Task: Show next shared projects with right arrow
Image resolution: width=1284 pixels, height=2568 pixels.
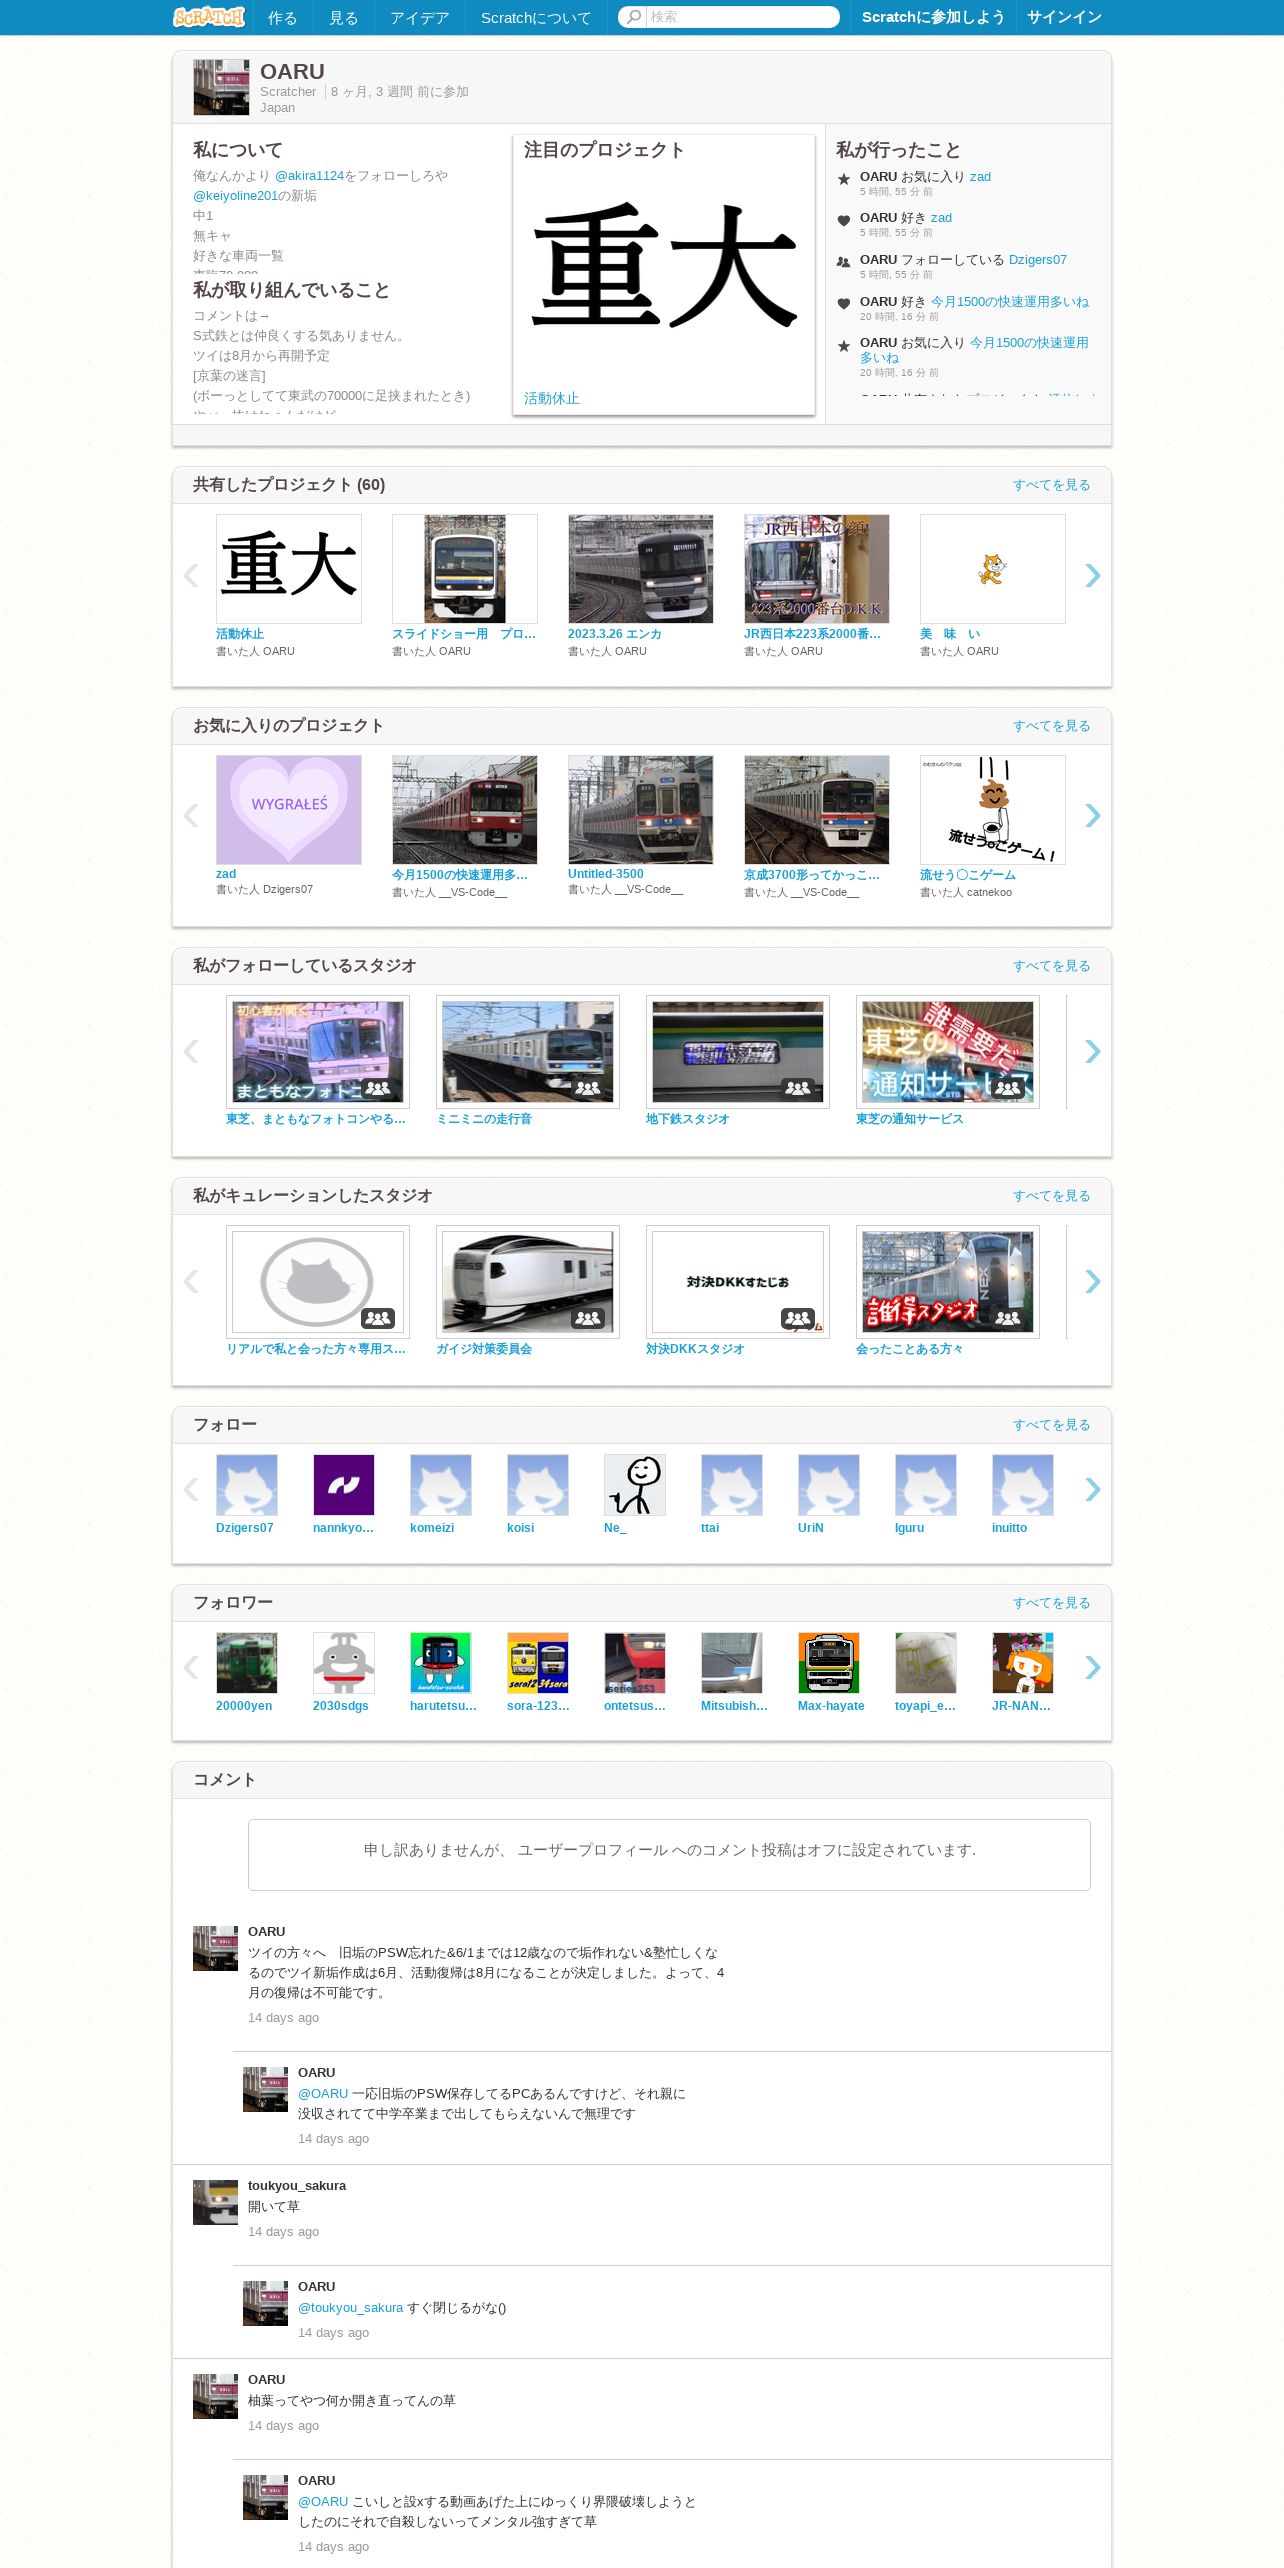Action: [x=1092, y=575]
